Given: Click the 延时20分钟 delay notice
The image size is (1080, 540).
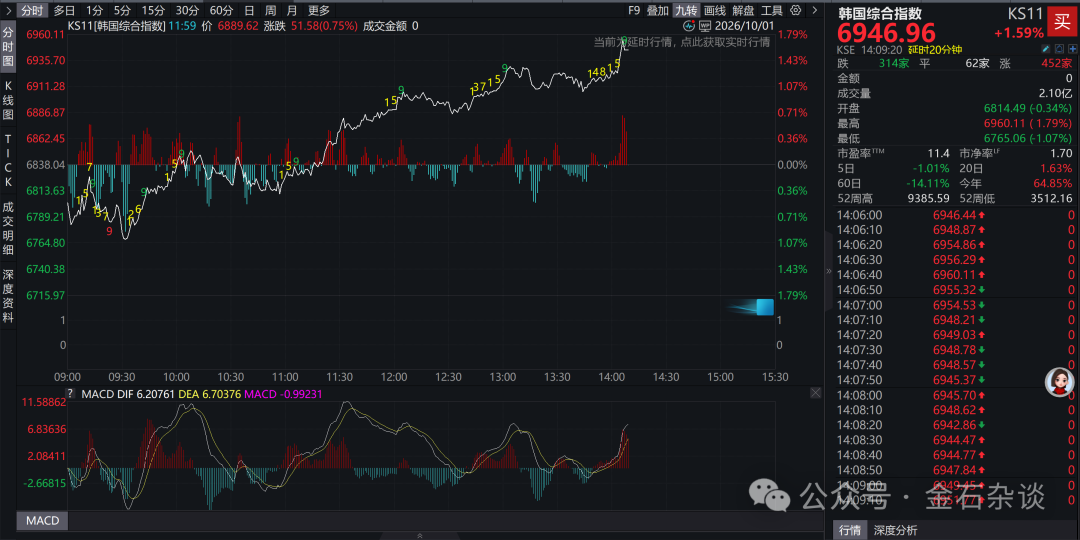Looking at the screenshot, I should point(935,50).
